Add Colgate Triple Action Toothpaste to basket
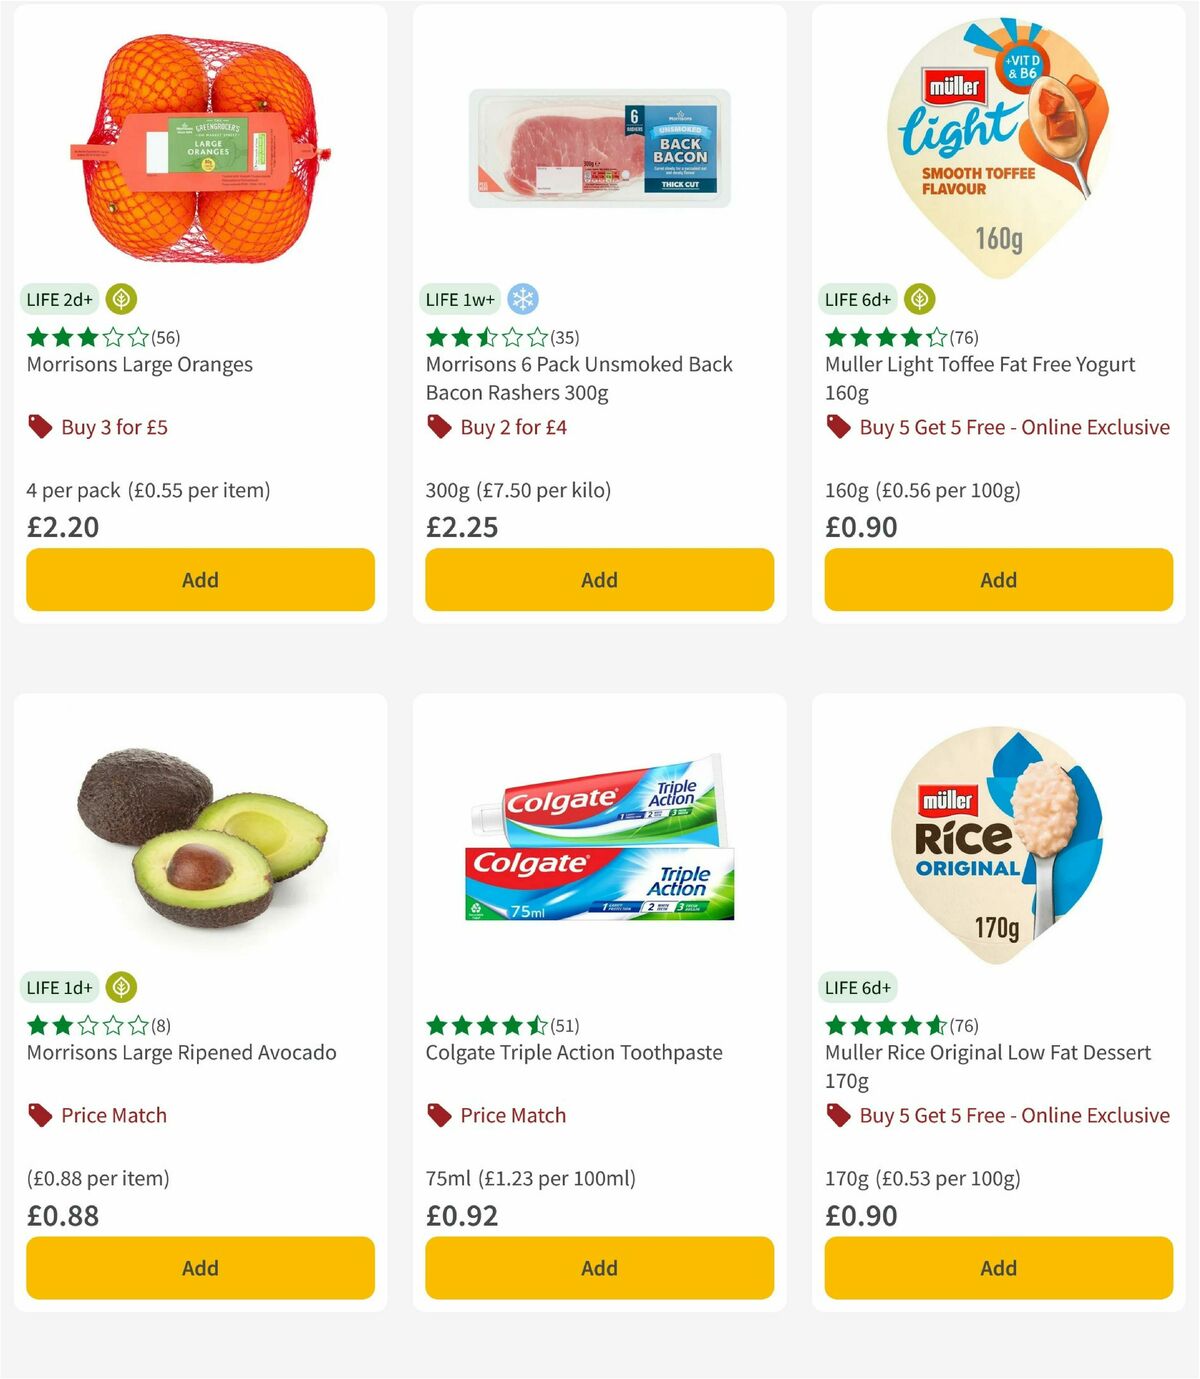Image resolution: width=1200 pixels, height=1379 pixels. (x=598, y=1267)
